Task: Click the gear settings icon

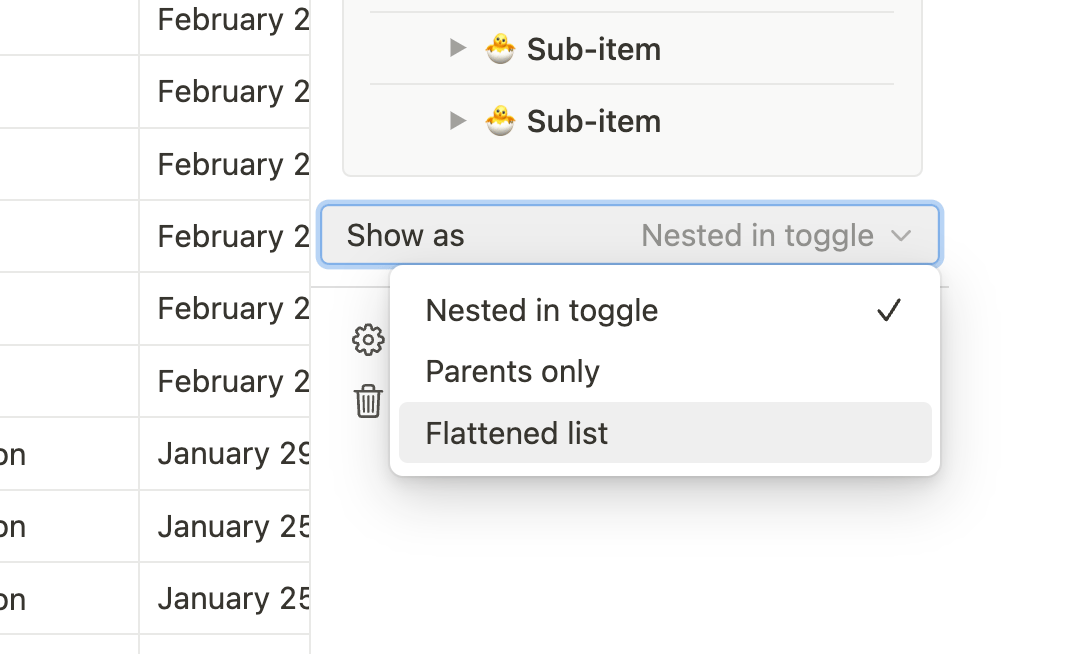Action: point(369,340)
